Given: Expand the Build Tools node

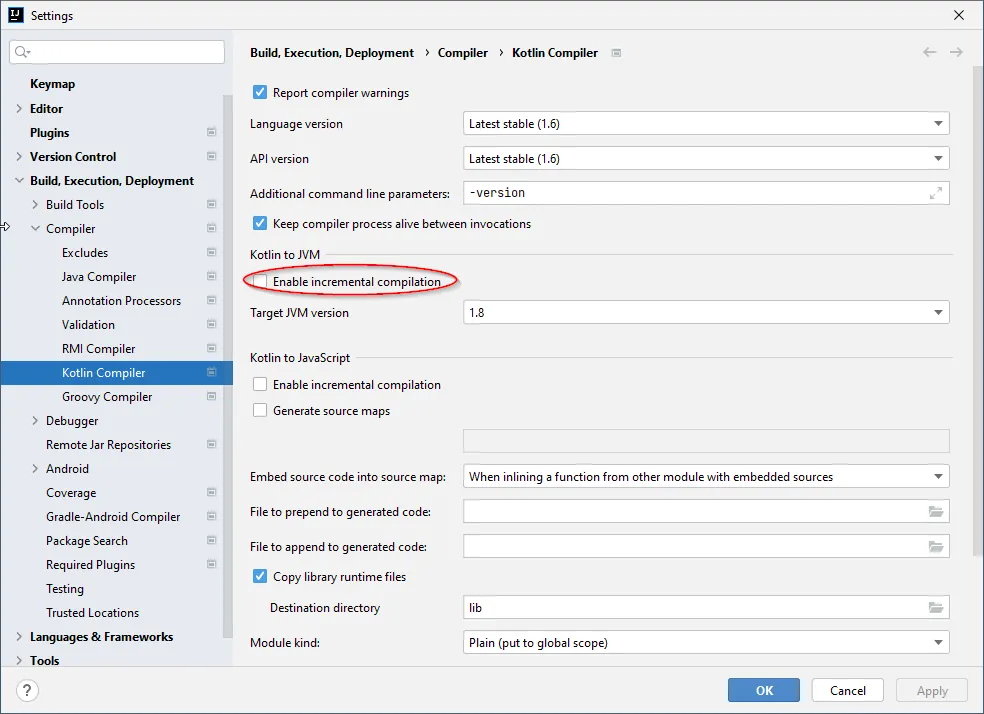Looking at the screenshot, I should pyautogui.click(x=35, y=204).
